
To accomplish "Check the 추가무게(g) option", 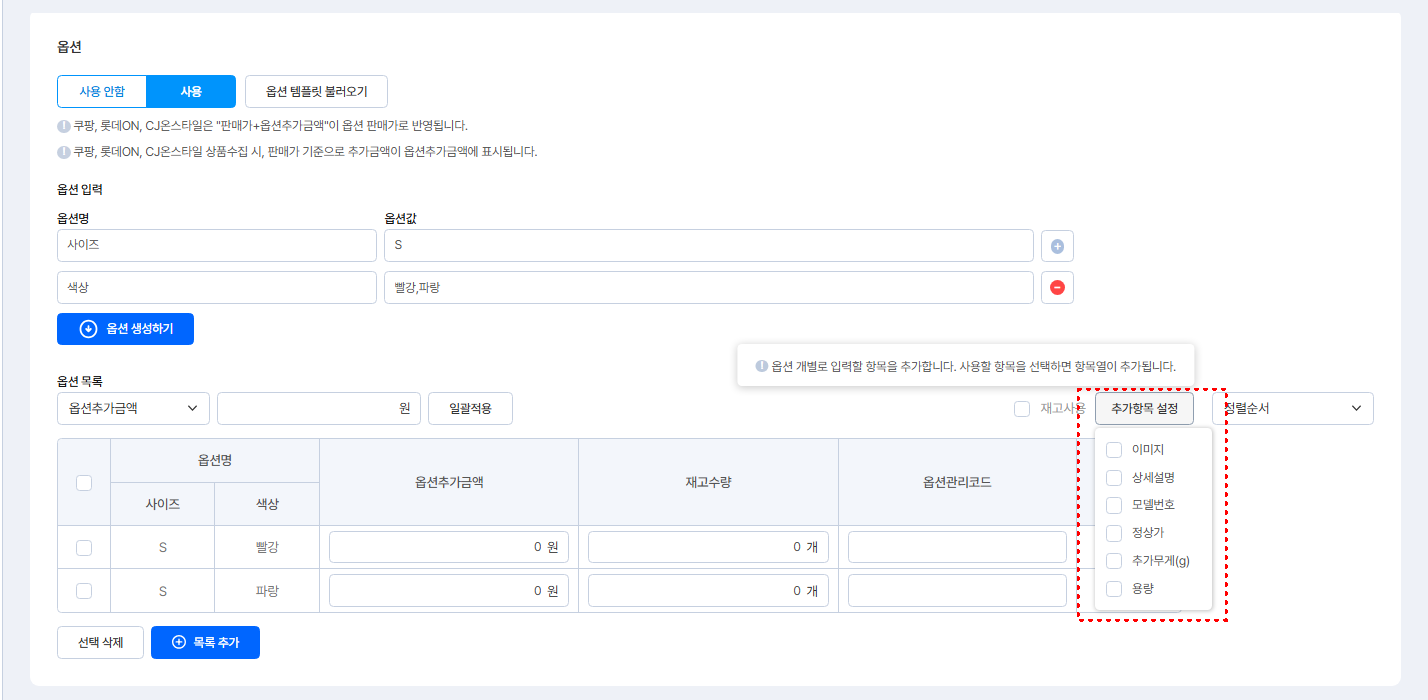I will click(x=1114, y=561).
